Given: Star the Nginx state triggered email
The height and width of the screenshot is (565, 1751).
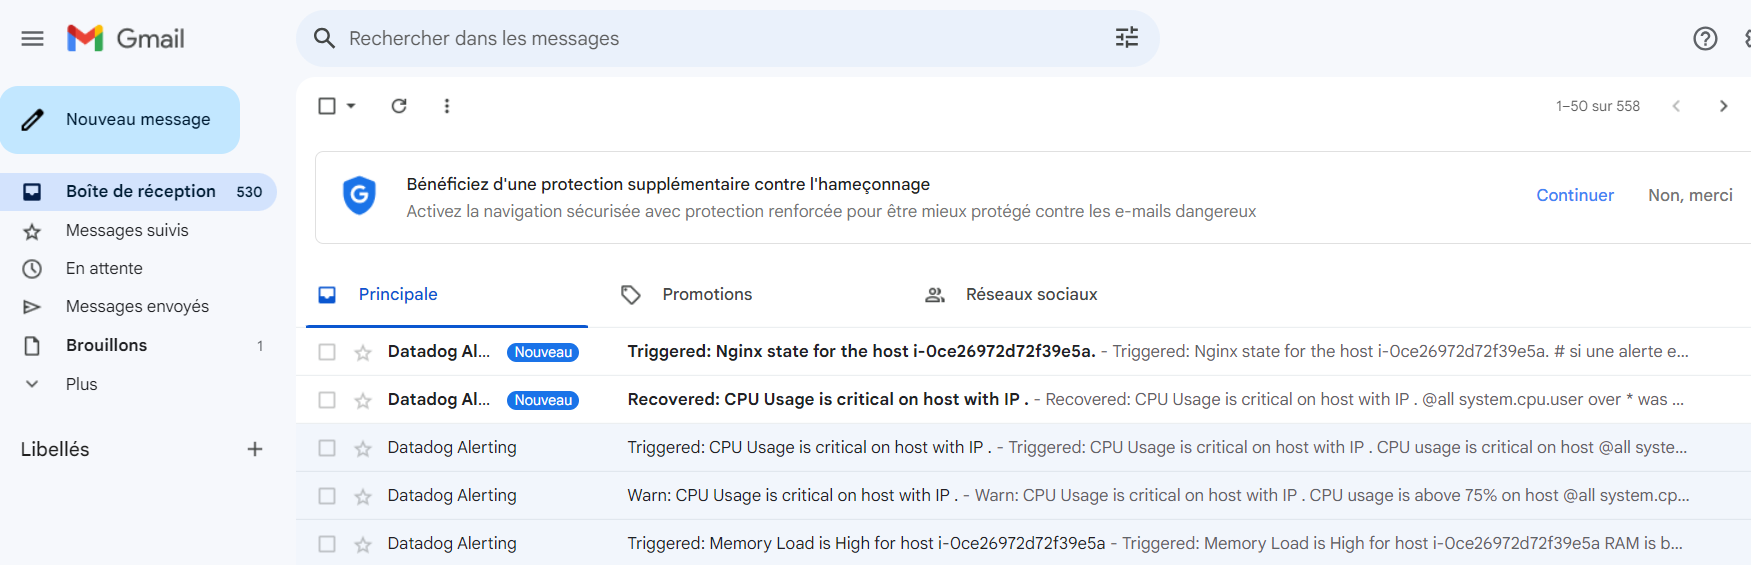Looking at the screenshot, I should coord(363,352).
